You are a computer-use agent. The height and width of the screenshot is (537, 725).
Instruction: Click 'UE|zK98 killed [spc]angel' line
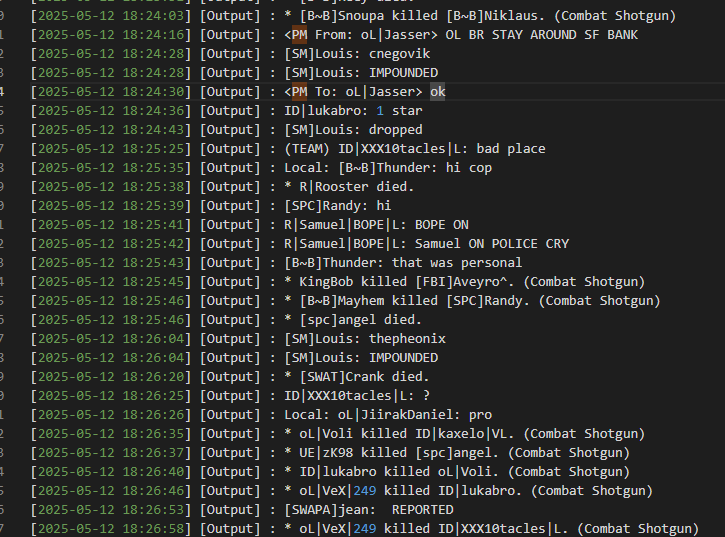tap(330, 452)
